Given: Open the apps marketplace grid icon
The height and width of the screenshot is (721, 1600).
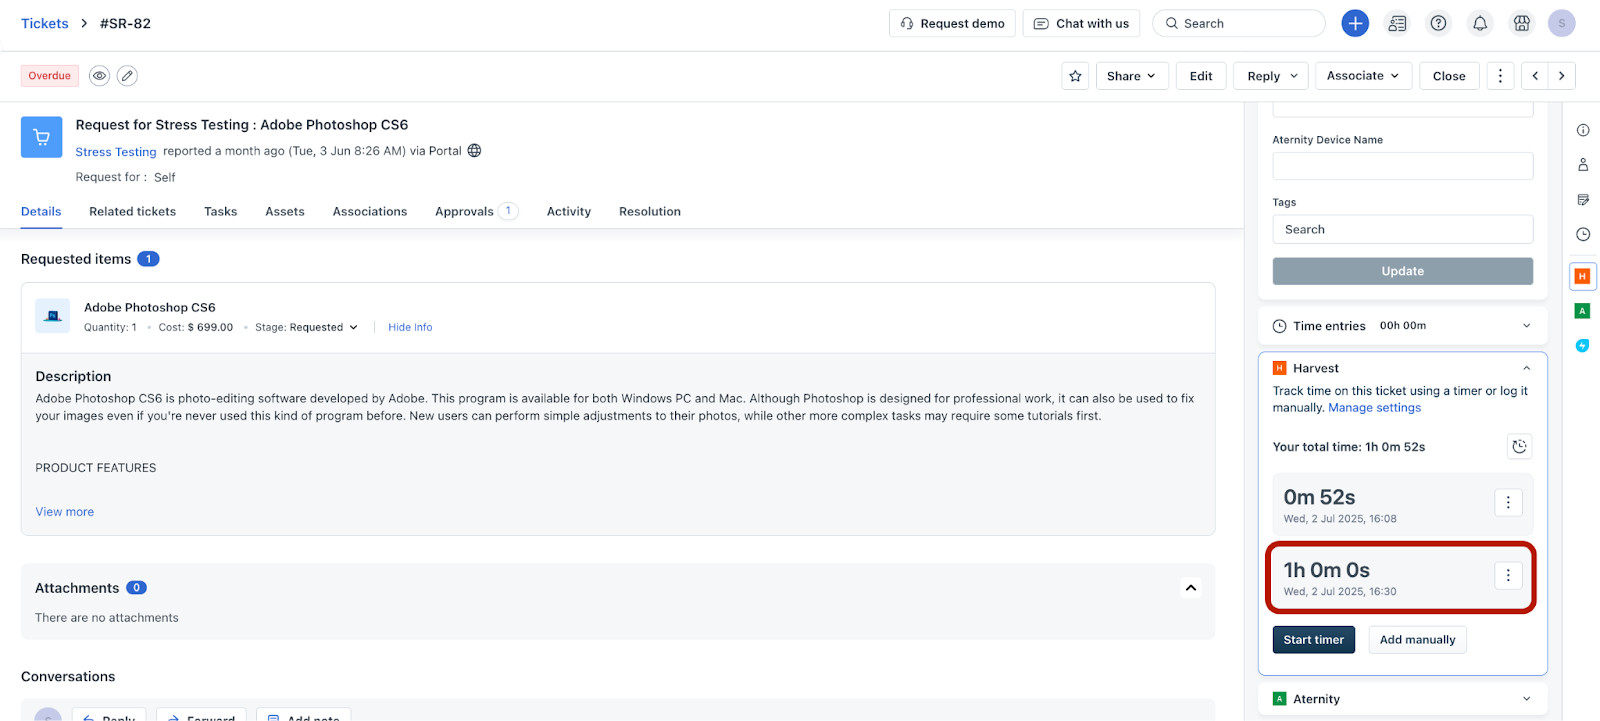Looking at the screenshot, I should [x=1522, y=23].
